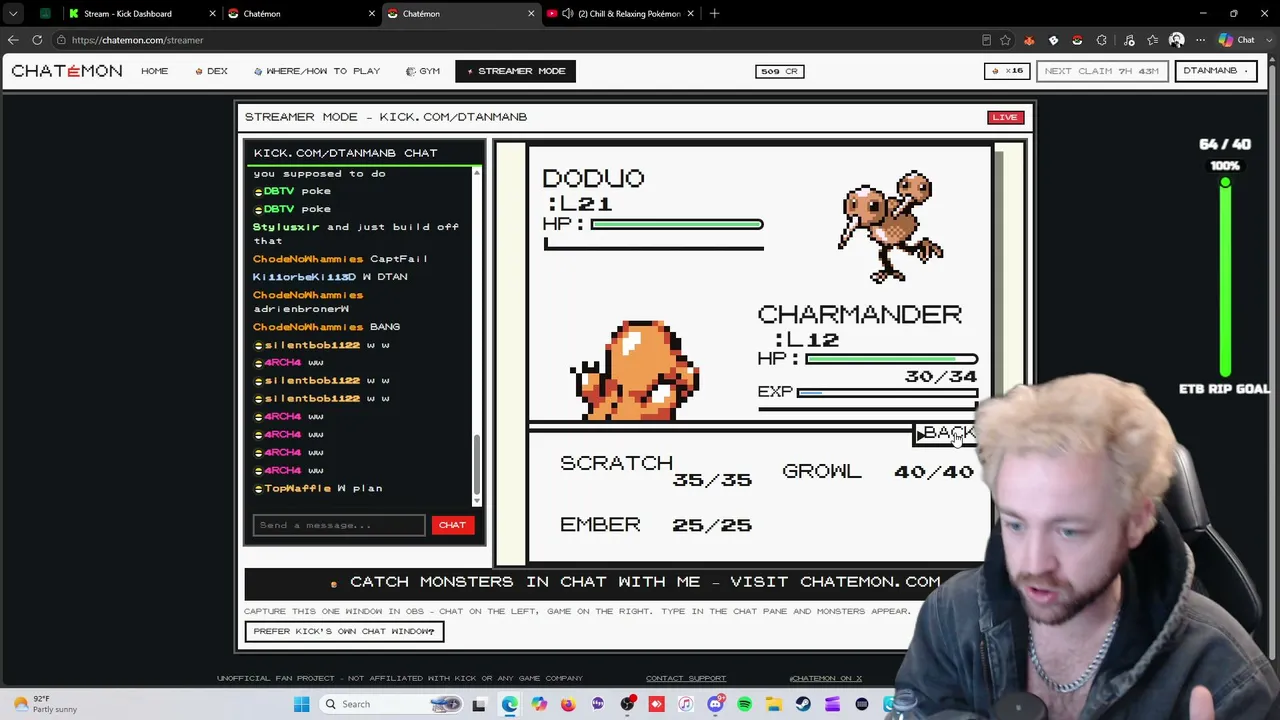1280x720 pixels.
Task: Open File Explorer from the taskbar
Action: (774, 704)
